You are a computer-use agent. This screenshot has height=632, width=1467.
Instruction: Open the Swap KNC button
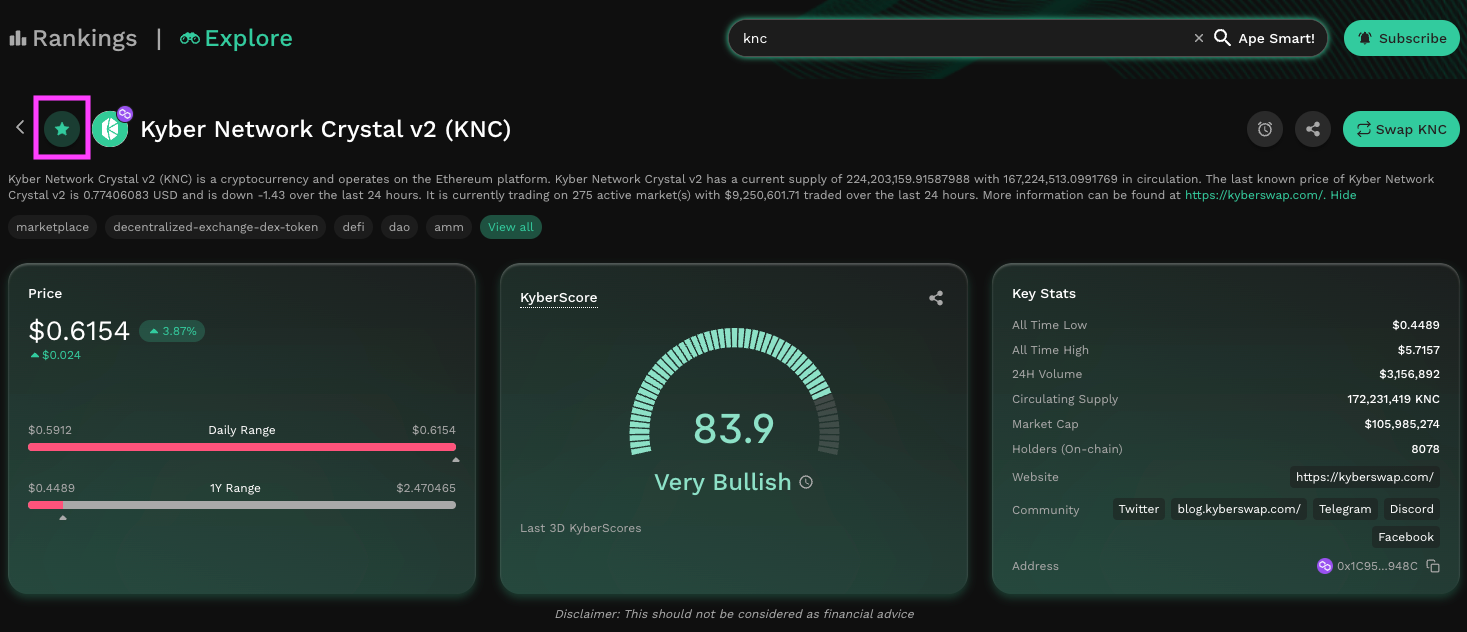(1401, 129)
